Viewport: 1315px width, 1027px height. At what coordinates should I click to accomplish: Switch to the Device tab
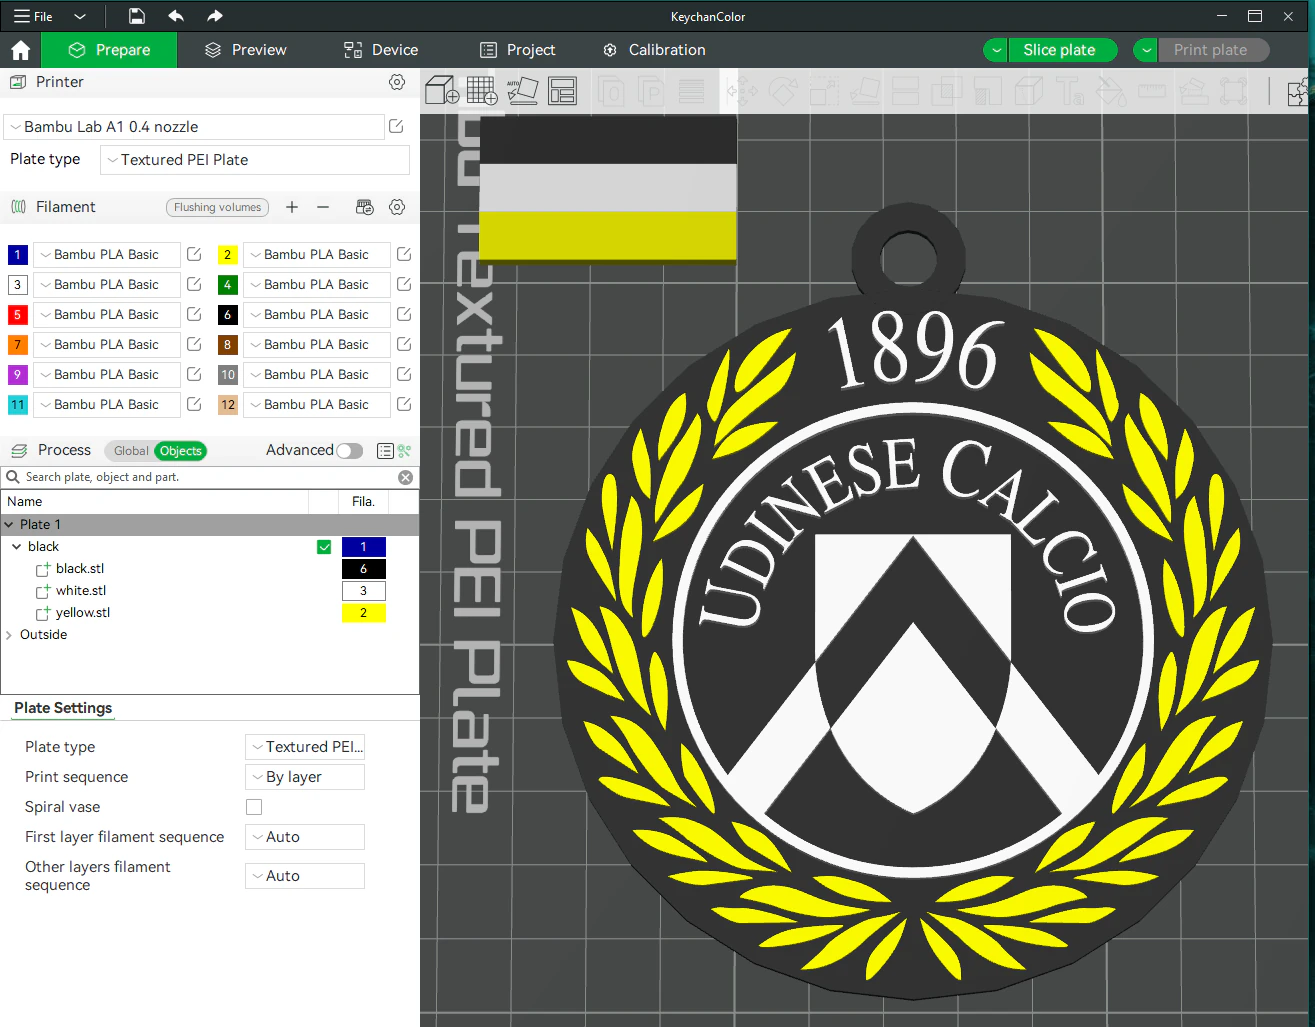click(x=381, y=50)
